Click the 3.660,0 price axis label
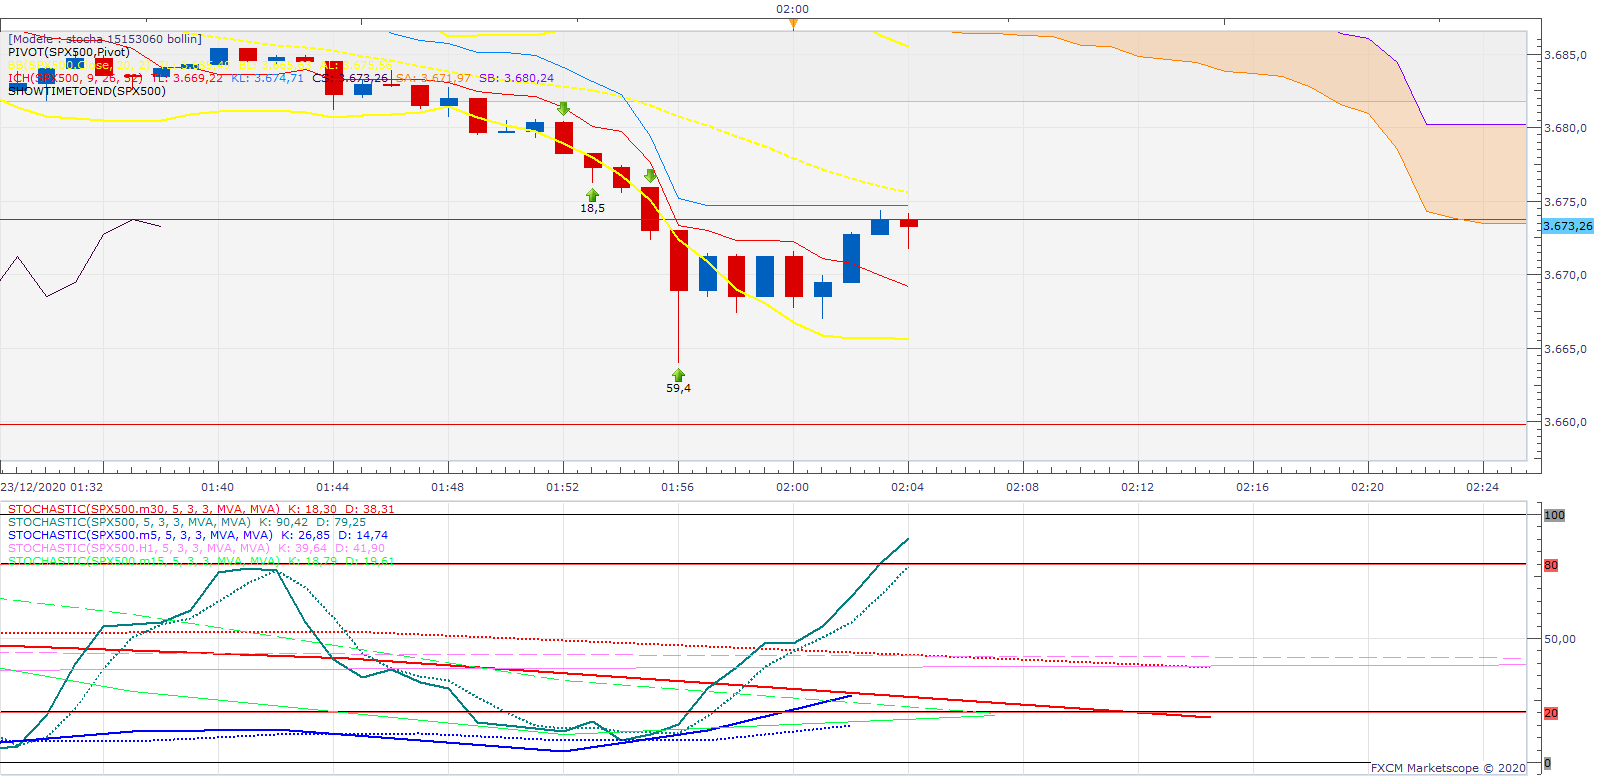 pos(1565,422)
